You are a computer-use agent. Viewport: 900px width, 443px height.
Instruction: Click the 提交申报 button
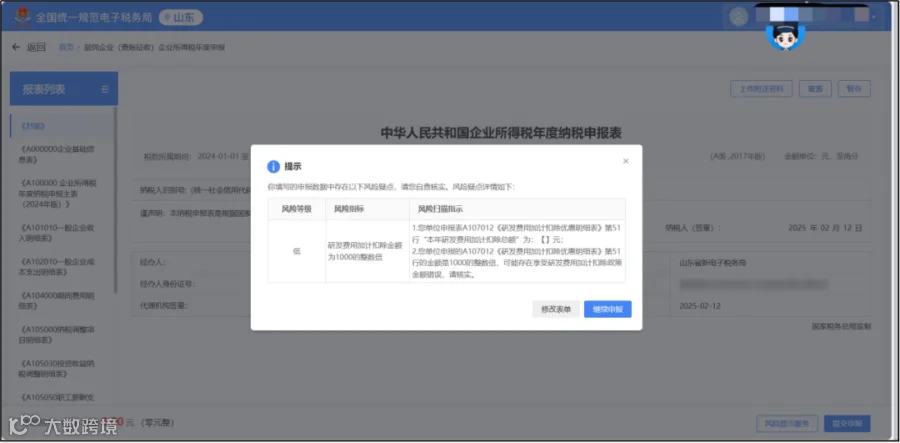point(847,423)
